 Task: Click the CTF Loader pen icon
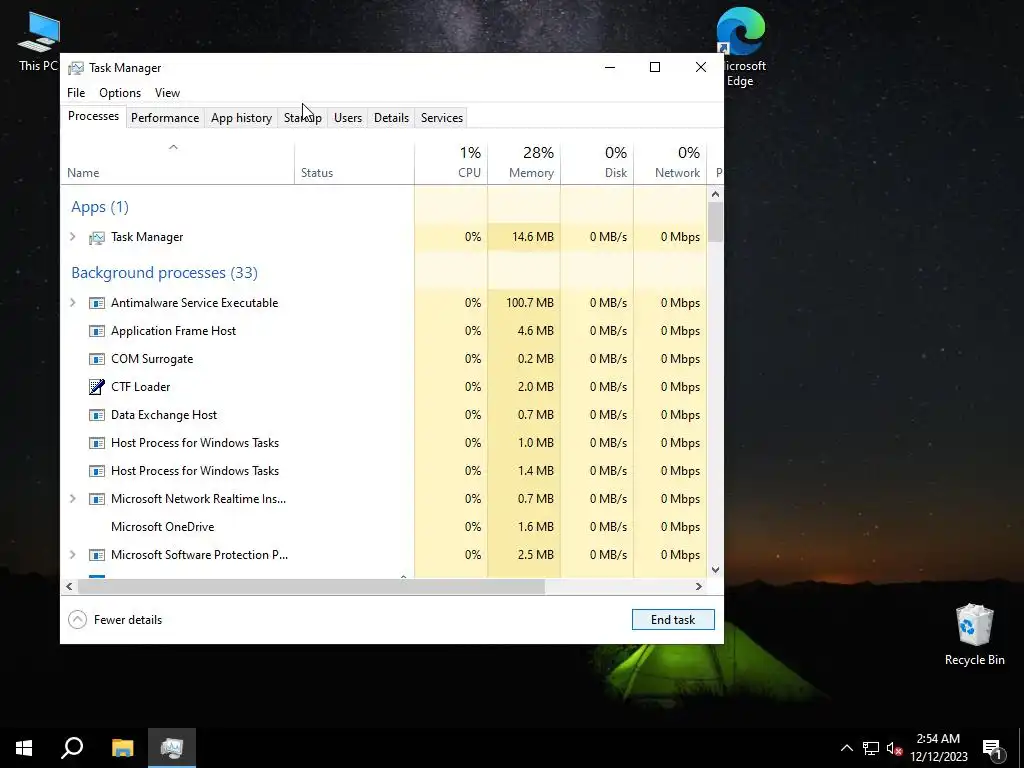97,387
